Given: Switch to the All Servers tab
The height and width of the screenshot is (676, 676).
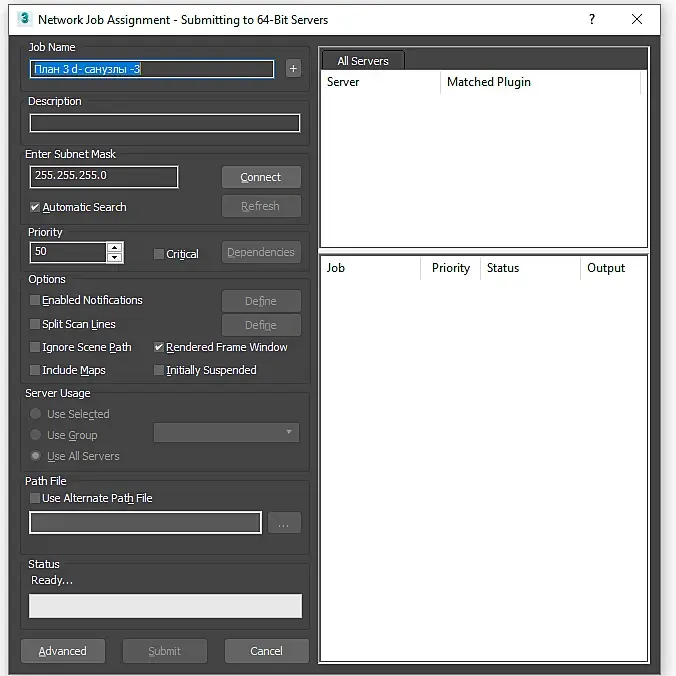Looking at the screenshot, I should (x=363, y=61).
